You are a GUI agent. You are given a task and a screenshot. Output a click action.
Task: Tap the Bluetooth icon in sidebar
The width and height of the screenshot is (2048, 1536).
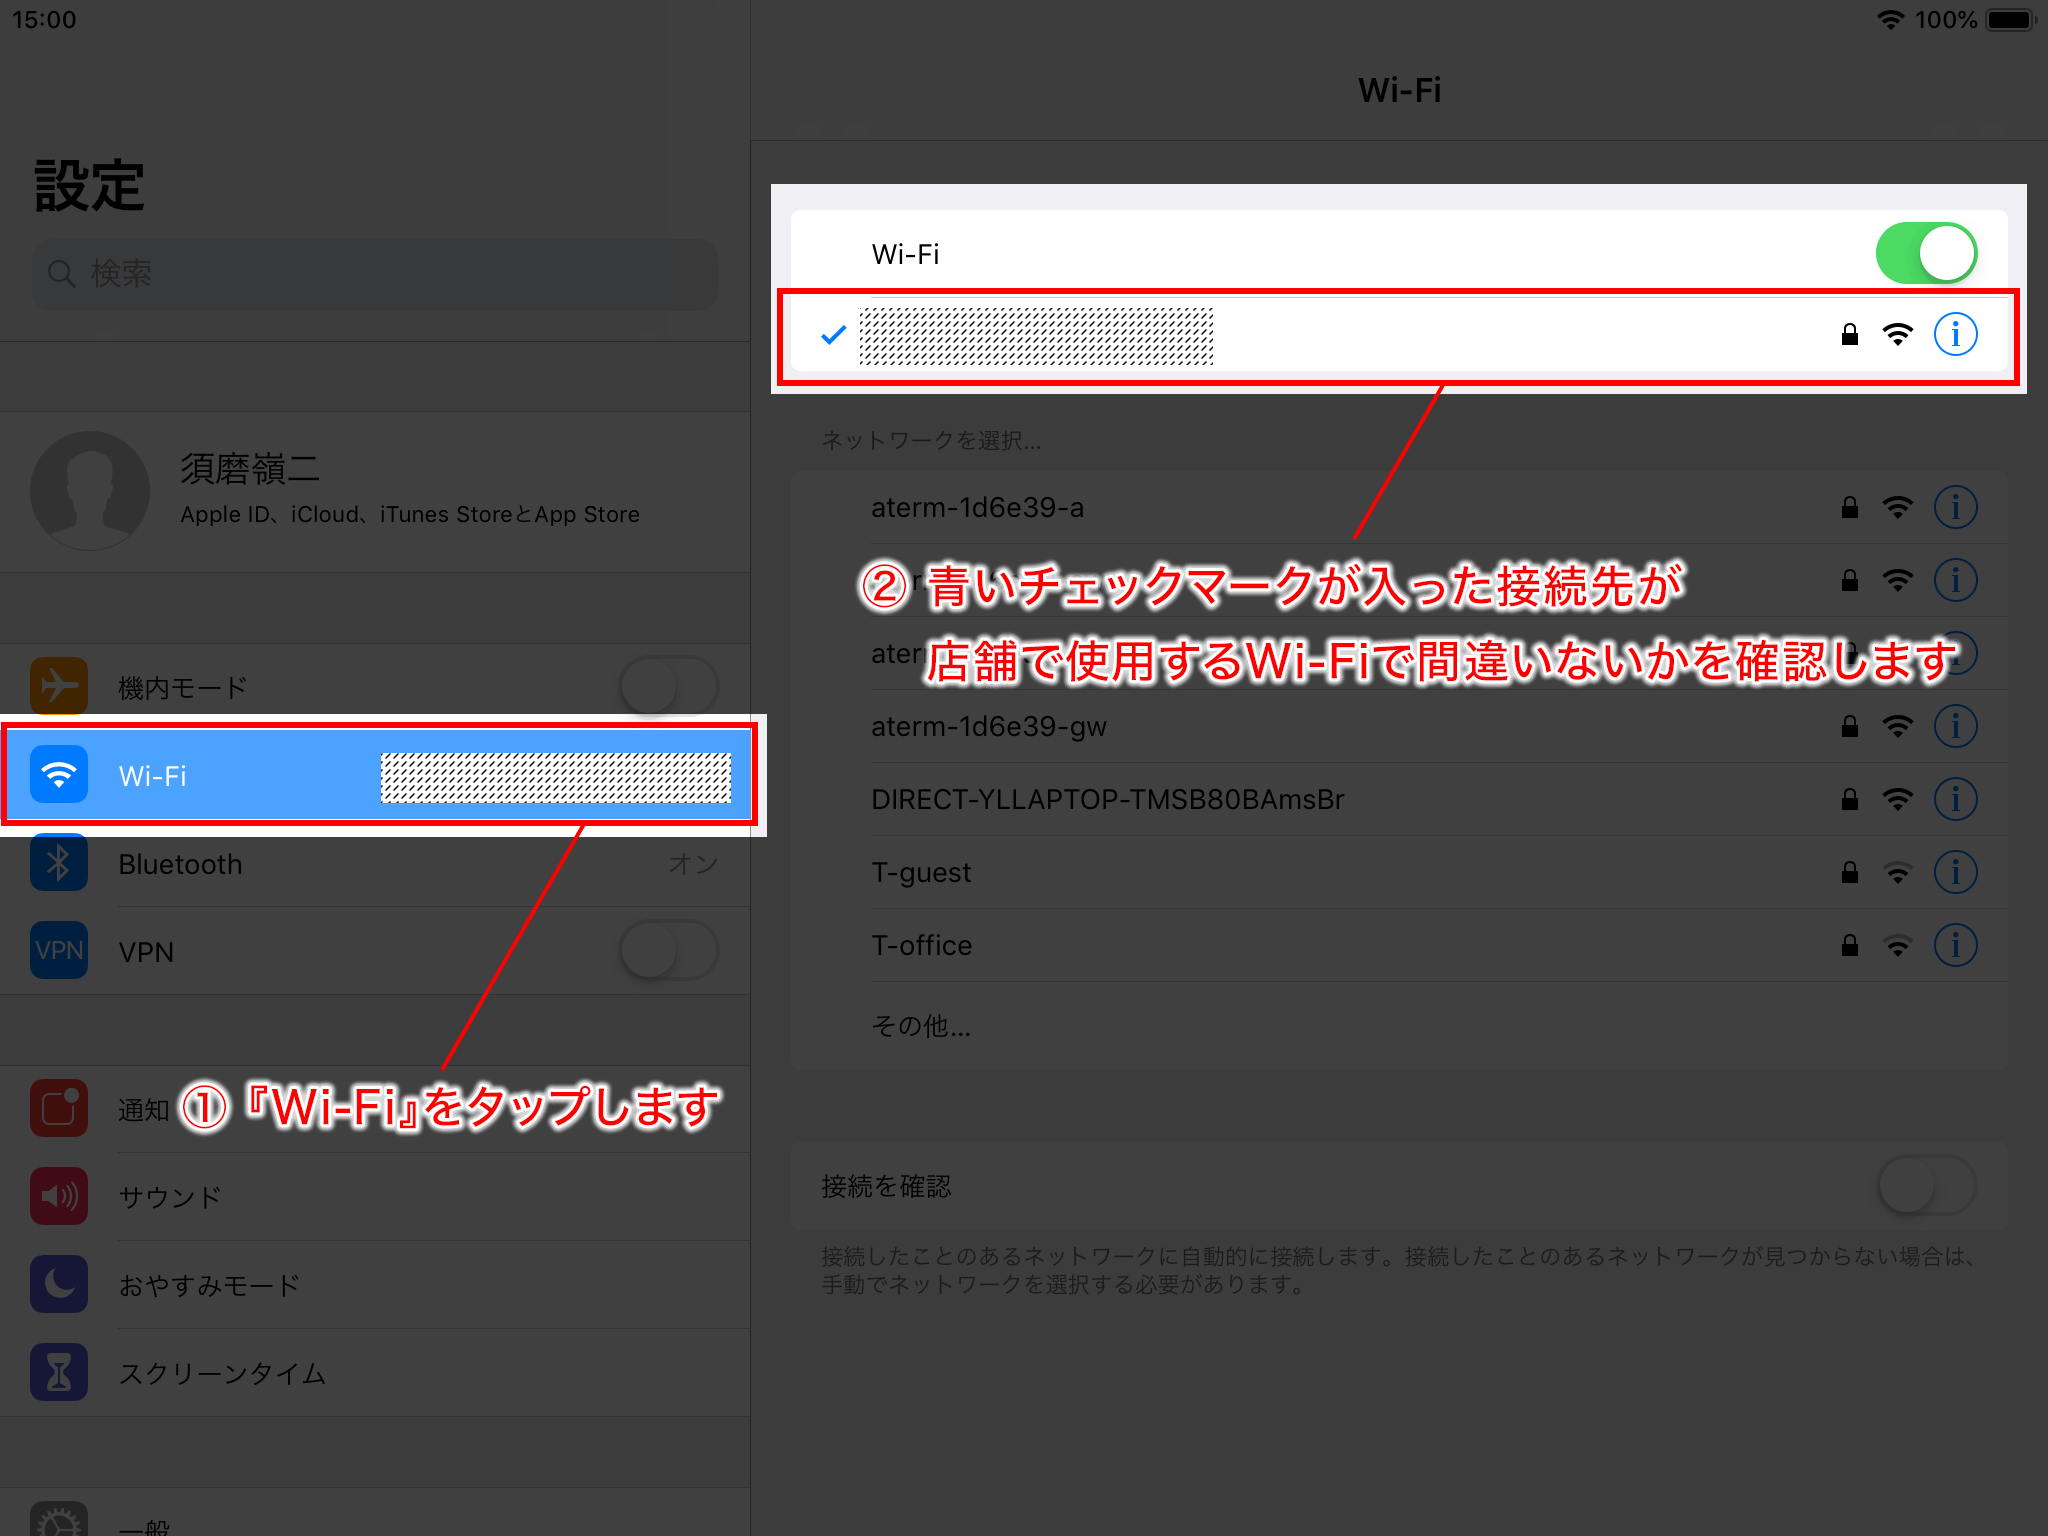pos(59,863)
